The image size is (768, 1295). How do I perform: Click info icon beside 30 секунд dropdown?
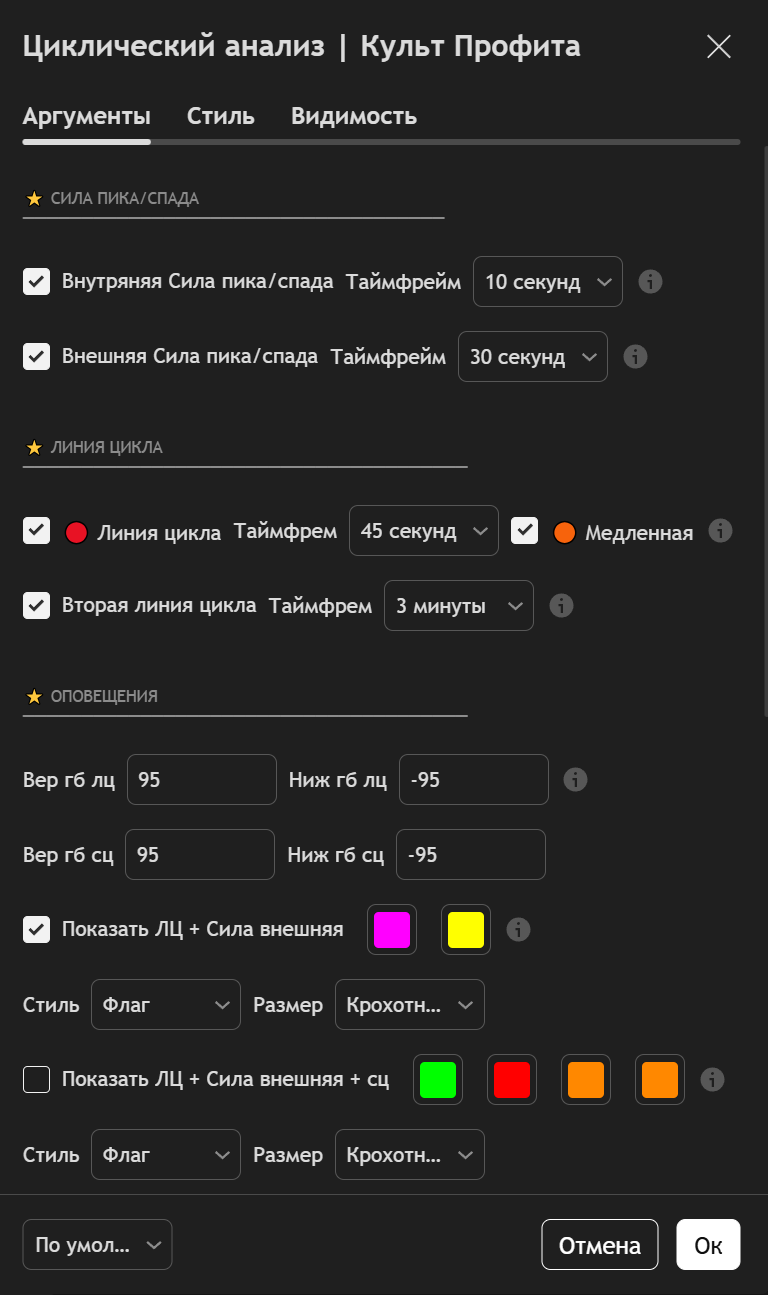635,356
